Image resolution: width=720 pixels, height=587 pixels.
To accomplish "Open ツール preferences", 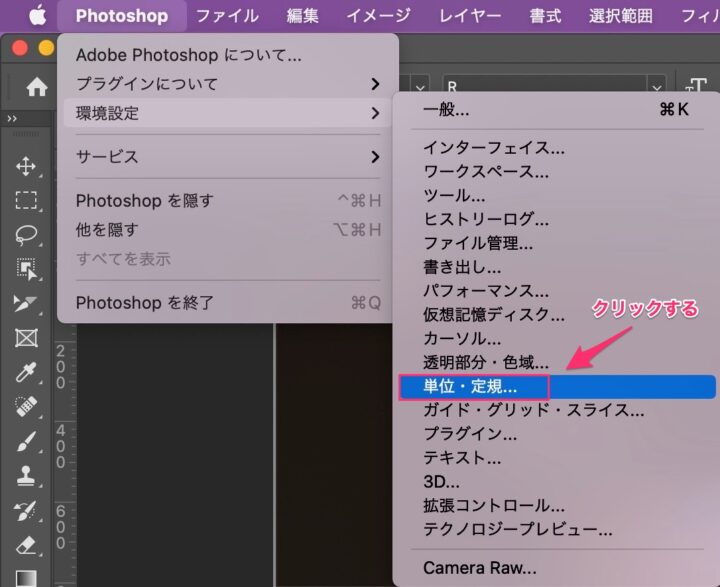I will [x=557, y=196].
